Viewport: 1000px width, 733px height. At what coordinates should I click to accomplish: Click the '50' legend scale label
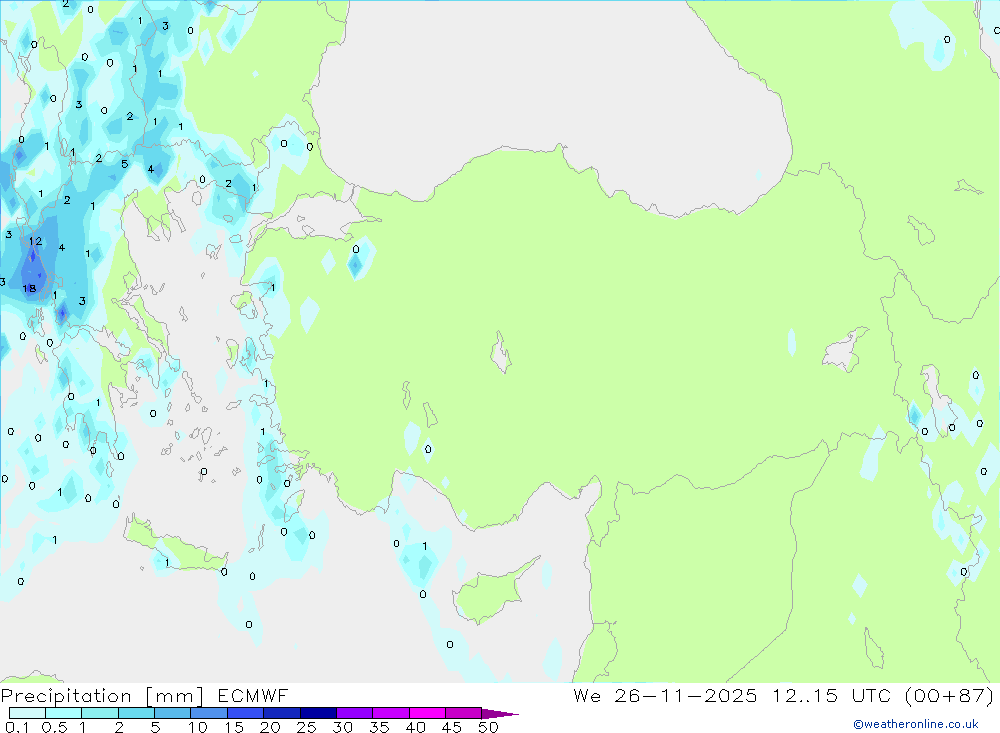pyautogui.click(x=488, y=727)
